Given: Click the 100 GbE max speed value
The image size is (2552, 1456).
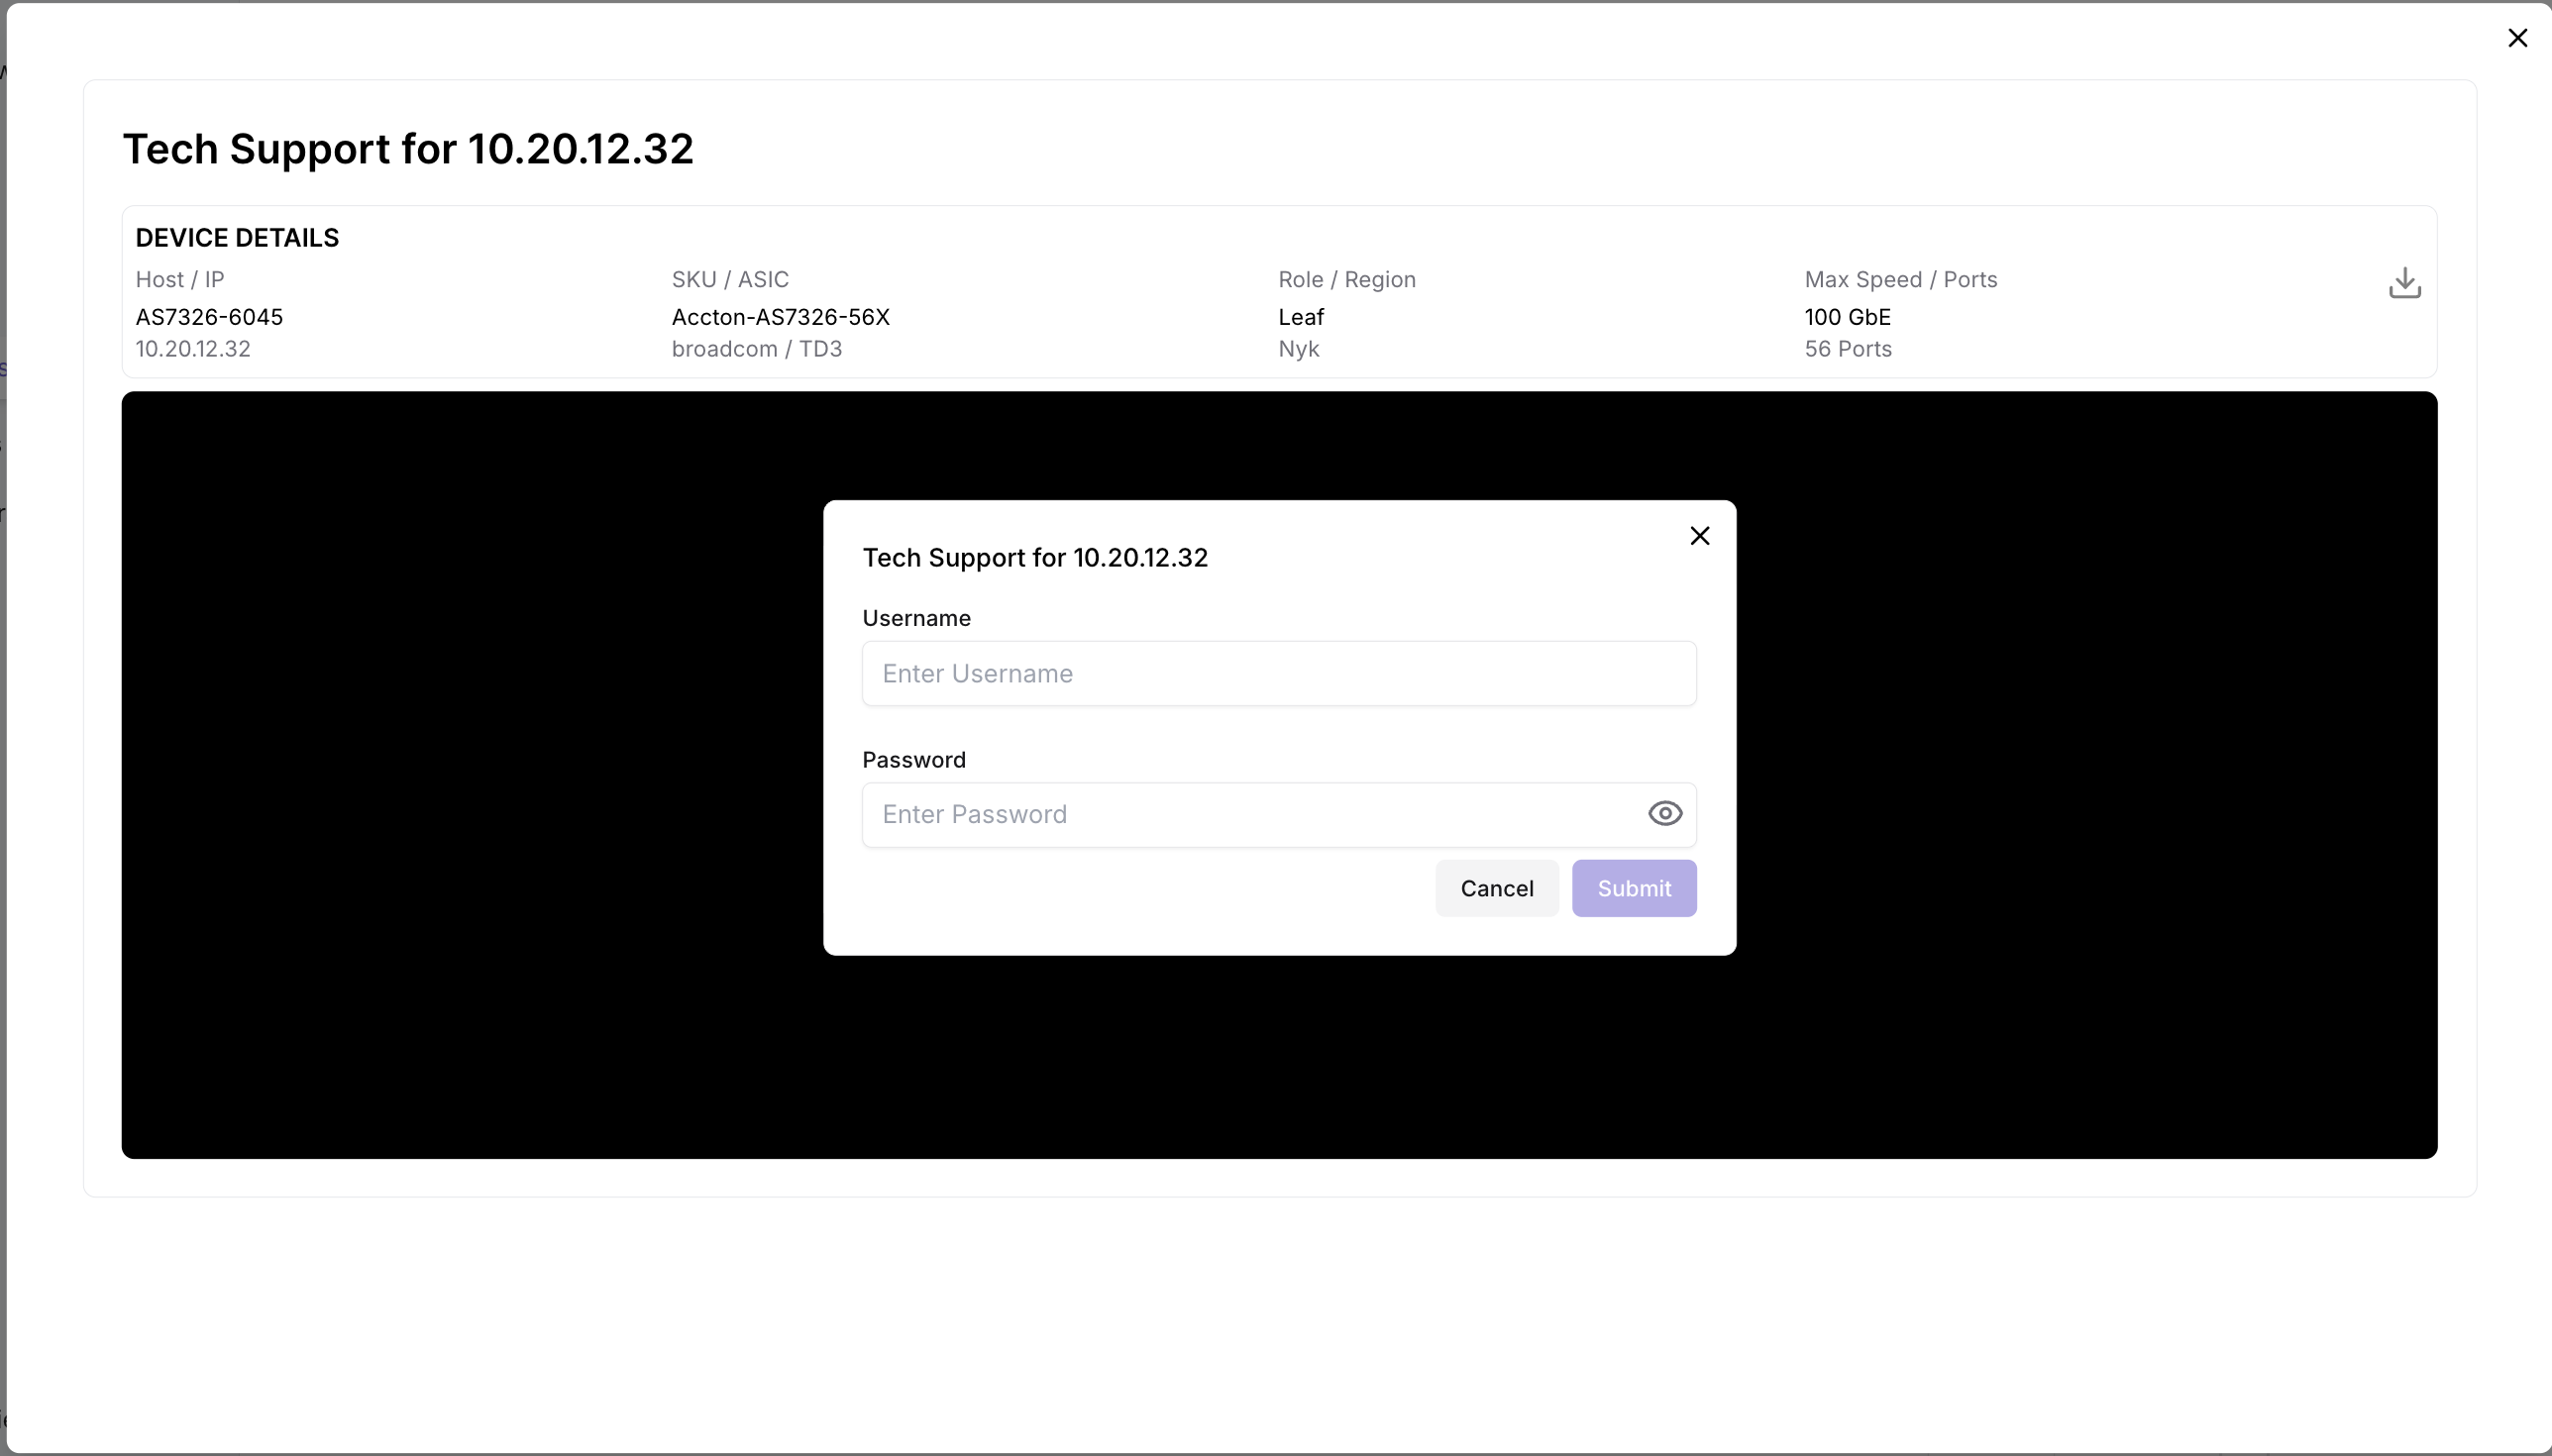Looking at the screenshot, I should 1847,317.
